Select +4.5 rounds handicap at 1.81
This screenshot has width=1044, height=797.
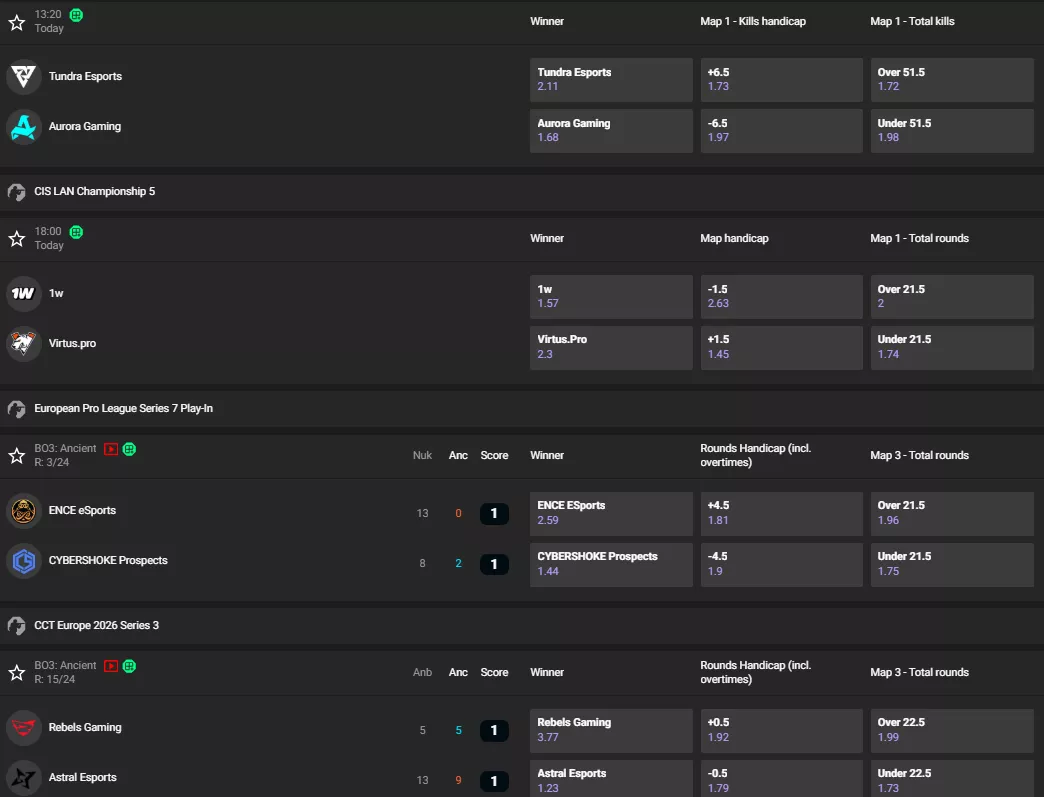click(782, 514)
